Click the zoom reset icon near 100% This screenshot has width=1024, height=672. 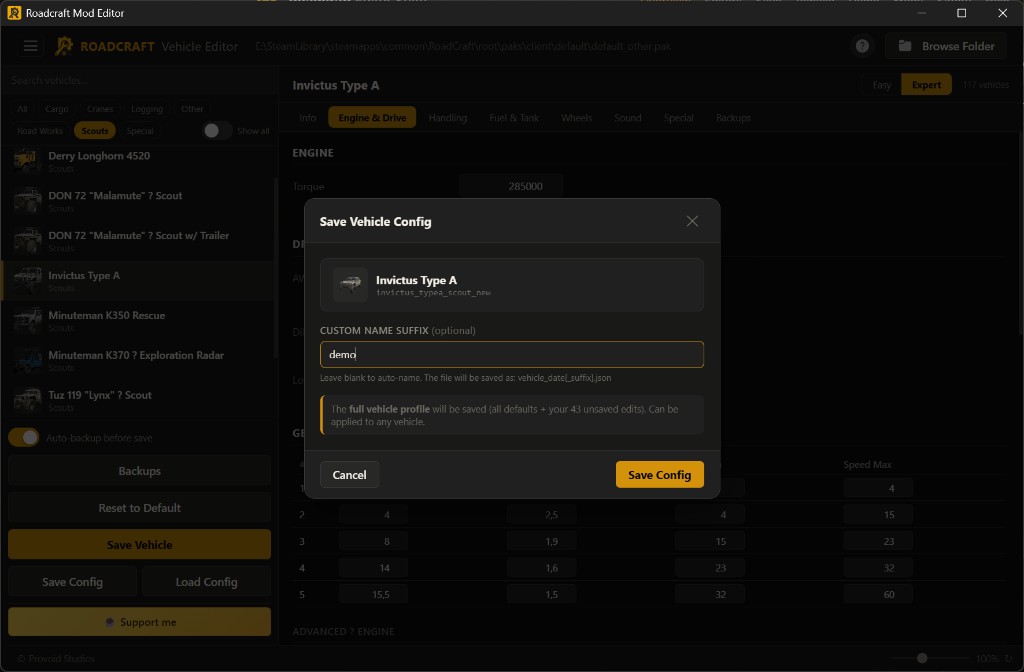[1008, 658]
